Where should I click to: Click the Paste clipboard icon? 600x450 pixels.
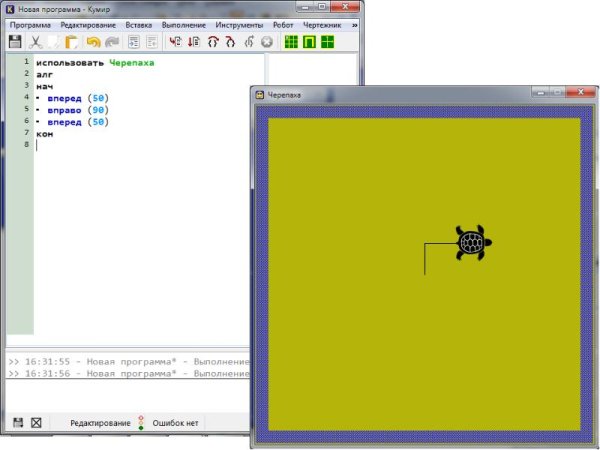[x=71, y=42]
